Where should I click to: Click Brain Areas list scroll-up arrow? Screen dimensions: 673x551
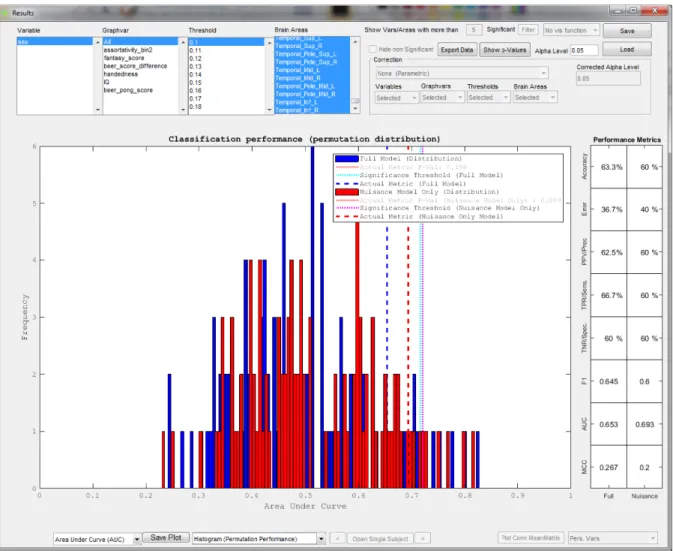(355, 42)
